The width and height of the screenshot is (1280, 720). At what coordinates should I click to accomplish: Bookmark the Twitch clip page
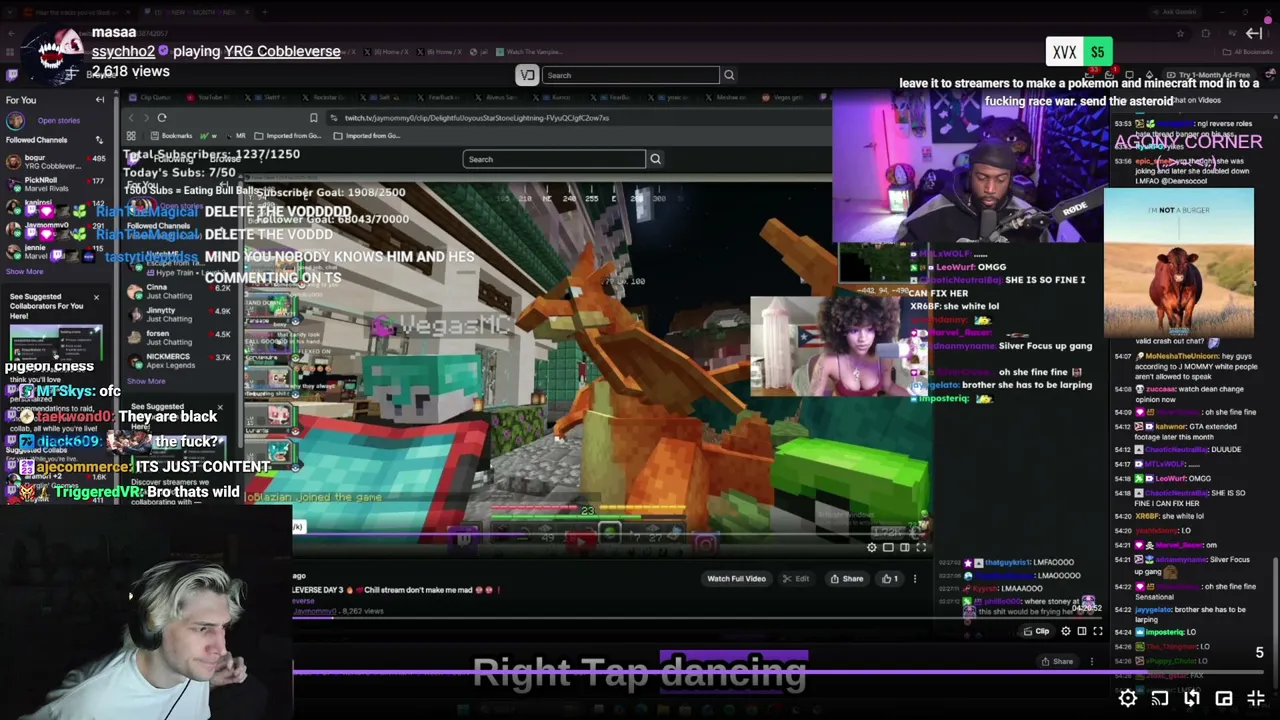point(313,118)
